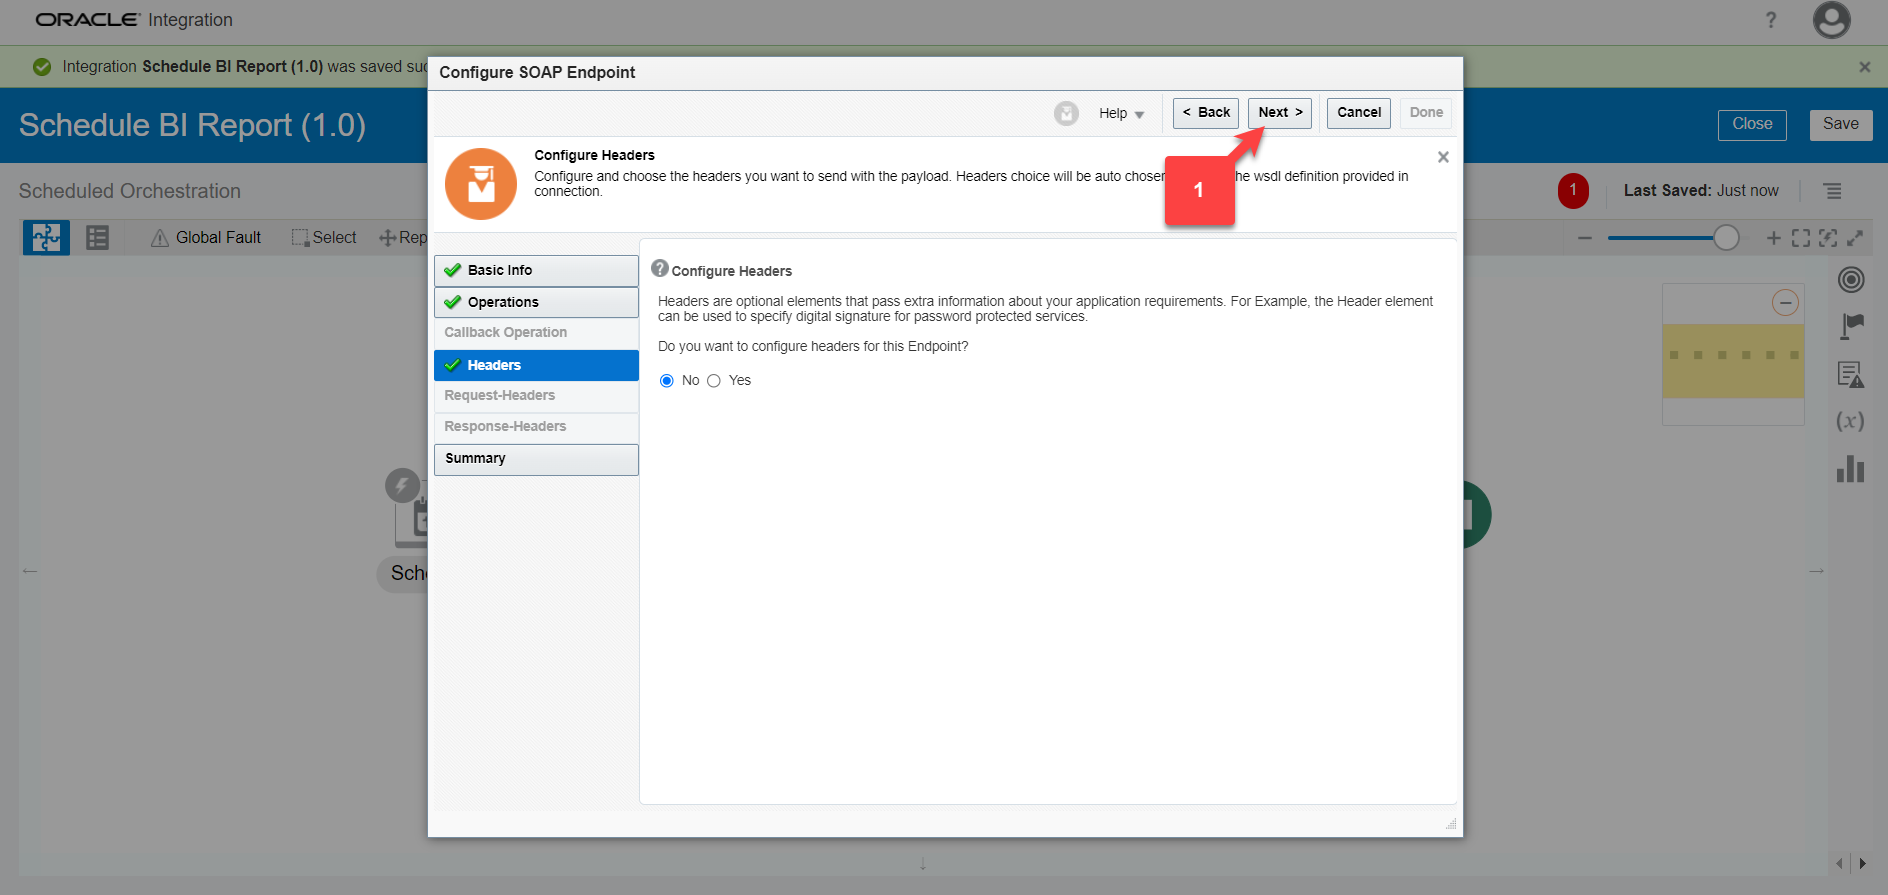Dismiss the Configure Headers description banner

(1443, 157)
